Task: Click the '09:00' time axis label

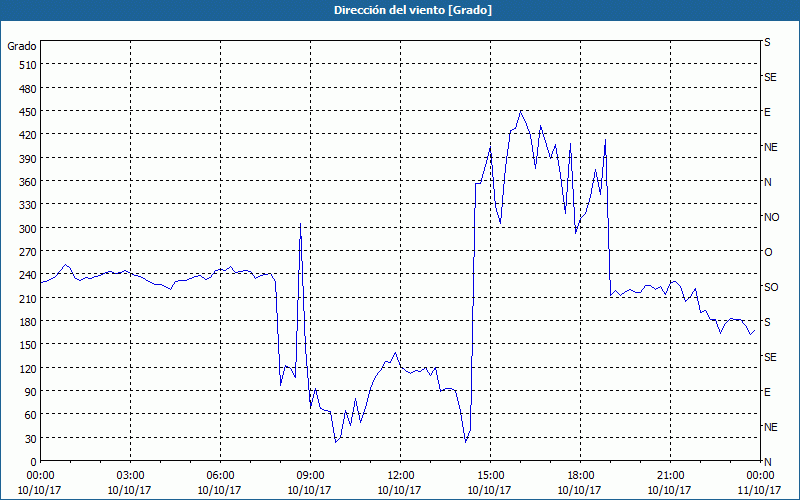Action: coord(310,476)
